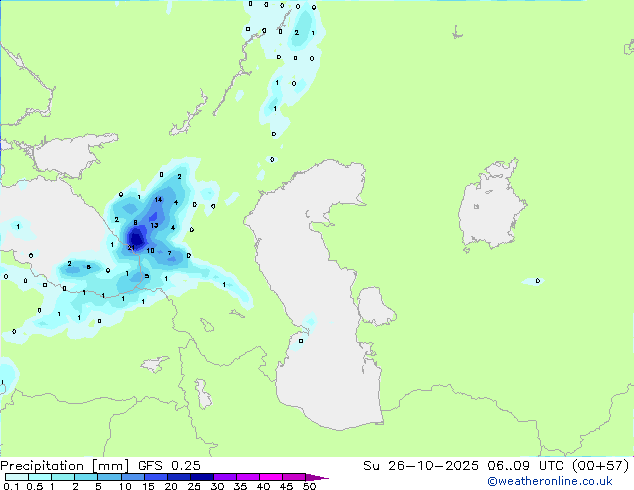Click the '(00+57)' forecast run offset
This screenshot has height=490, width=634.
click(x=600, y=466)
